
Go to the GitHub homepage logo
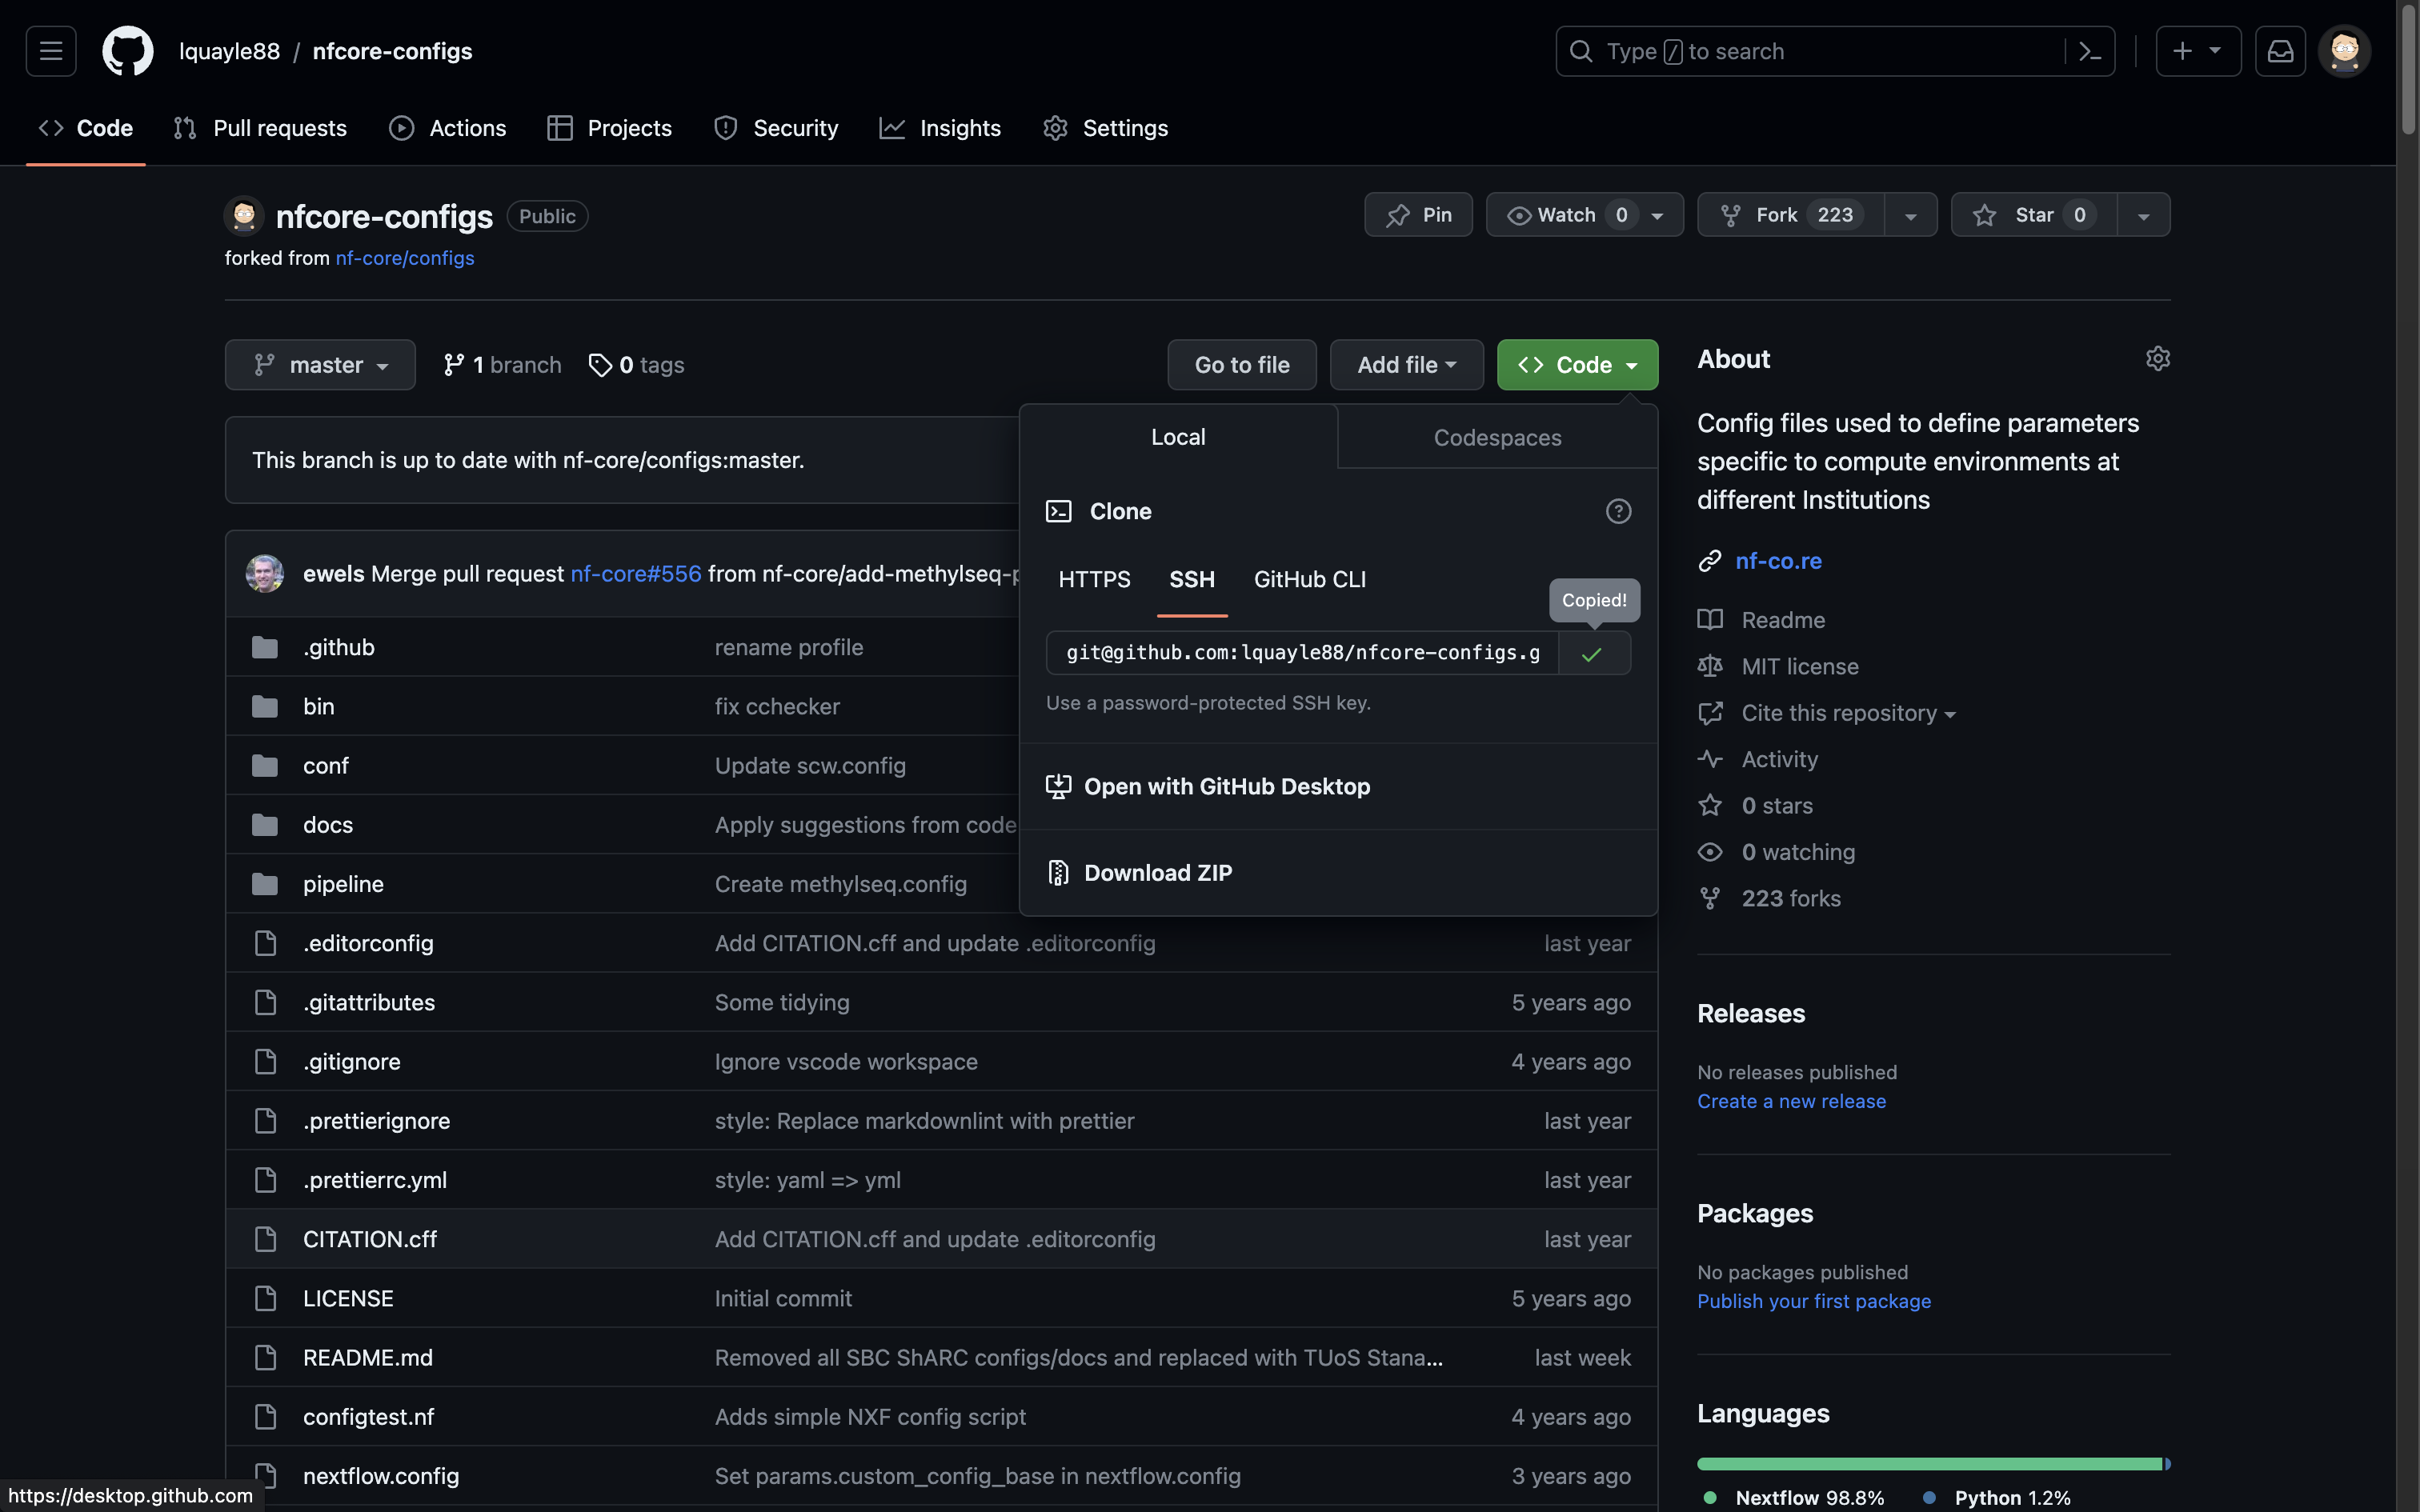point(128,51)
